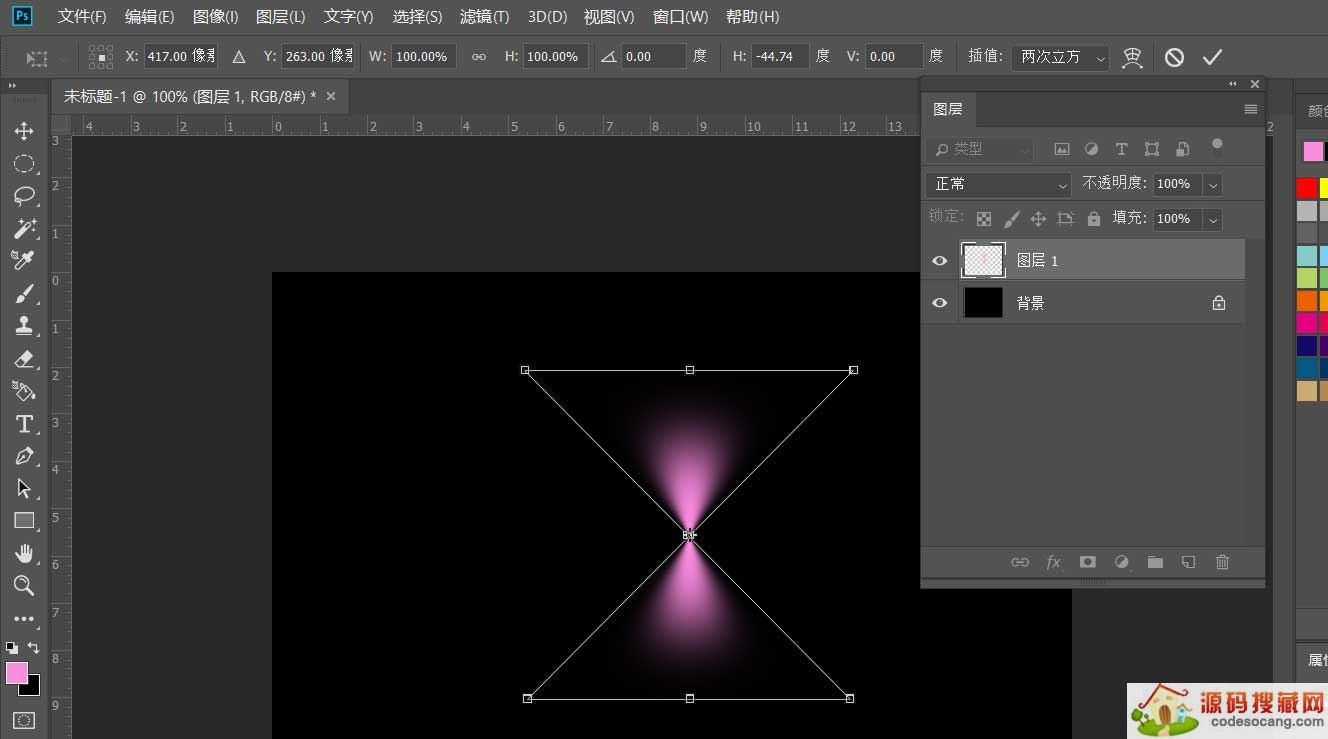The width and height of the screenshot is (1328, 739).
Task: Toggle lock all padlock icon
Action: tap(1094, 218)
